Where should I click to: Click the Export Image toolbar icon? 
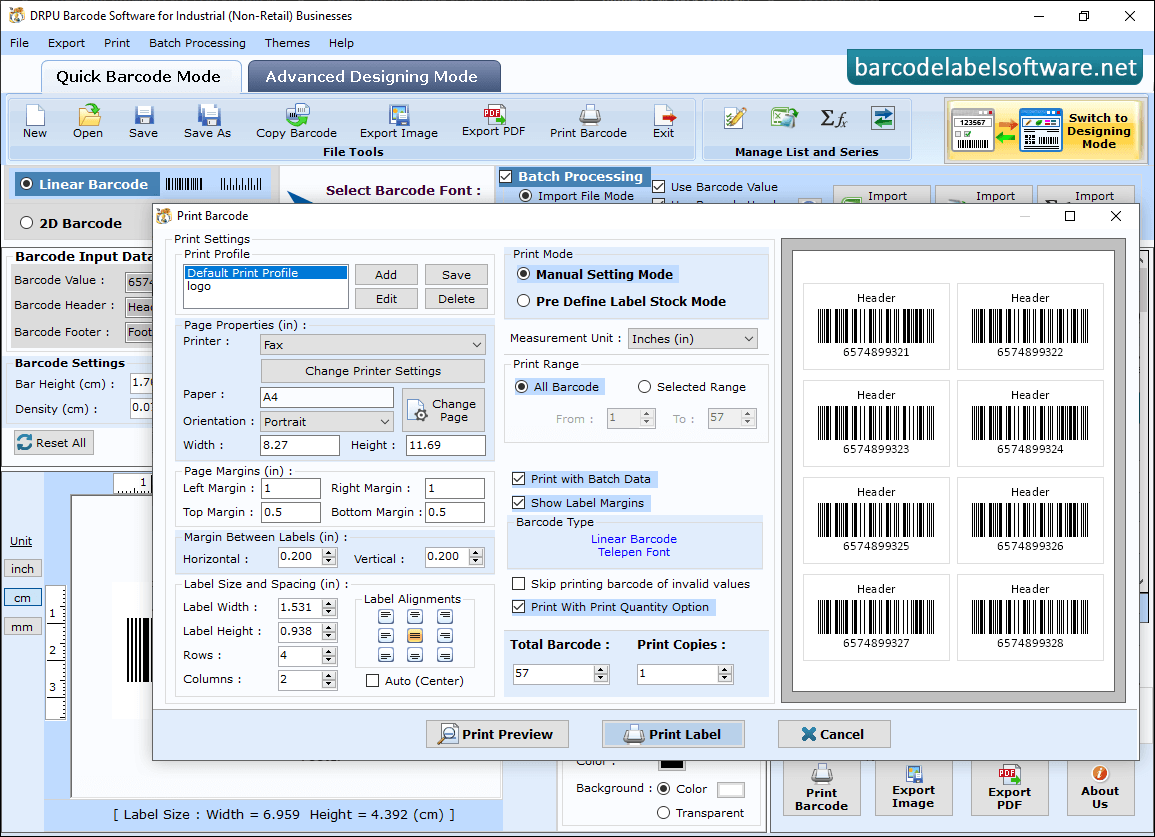point(399,115)
